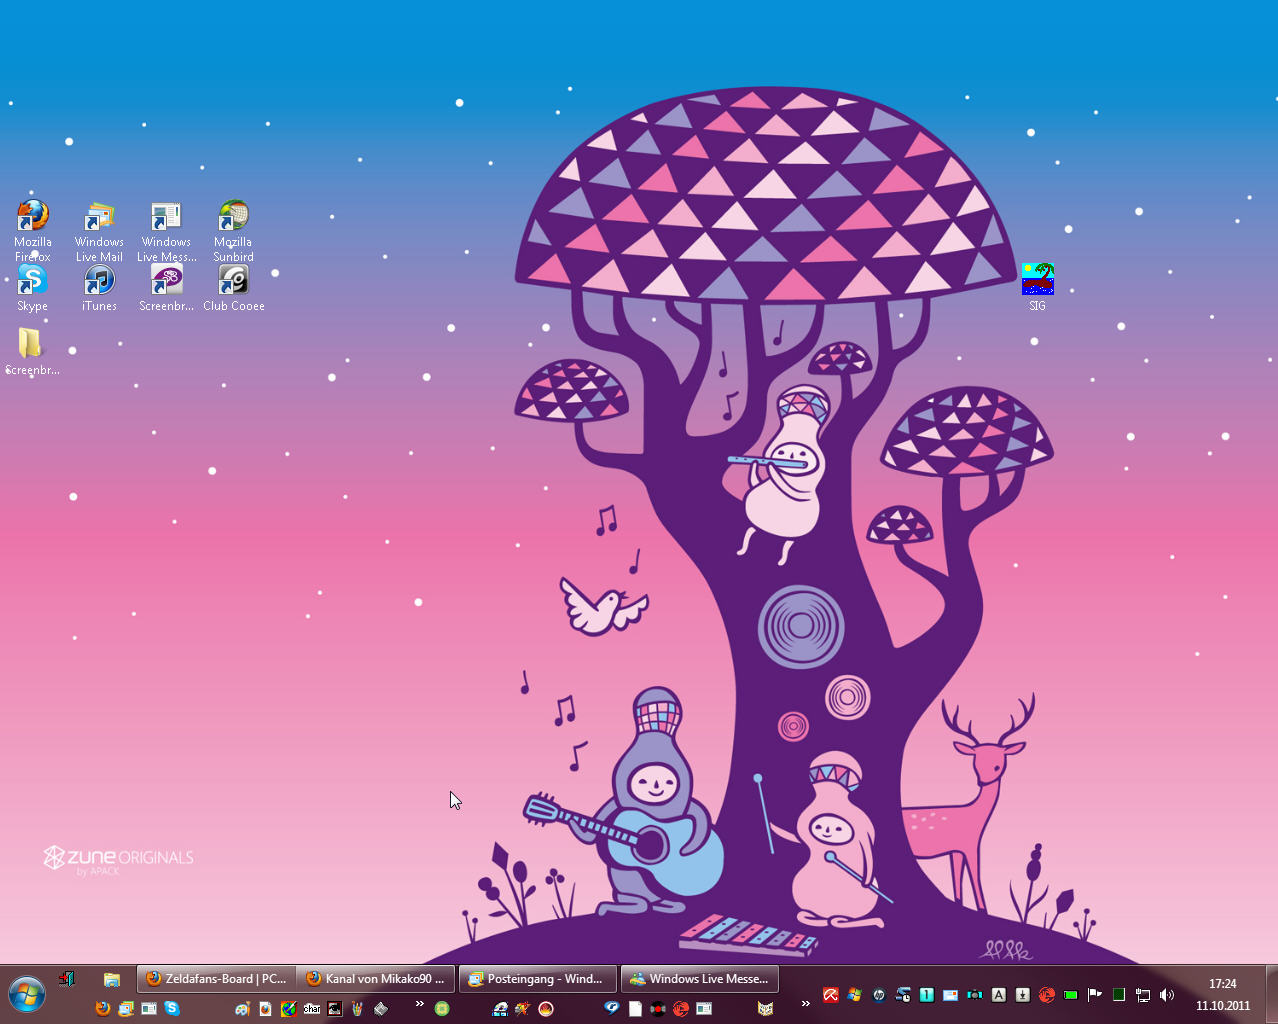Image resolution: width=1278 pixels, height=1024 pixels.
Task: Click the taskbar clock showing 17:24
Action: pyautogui.click(x=1222, y=995)
